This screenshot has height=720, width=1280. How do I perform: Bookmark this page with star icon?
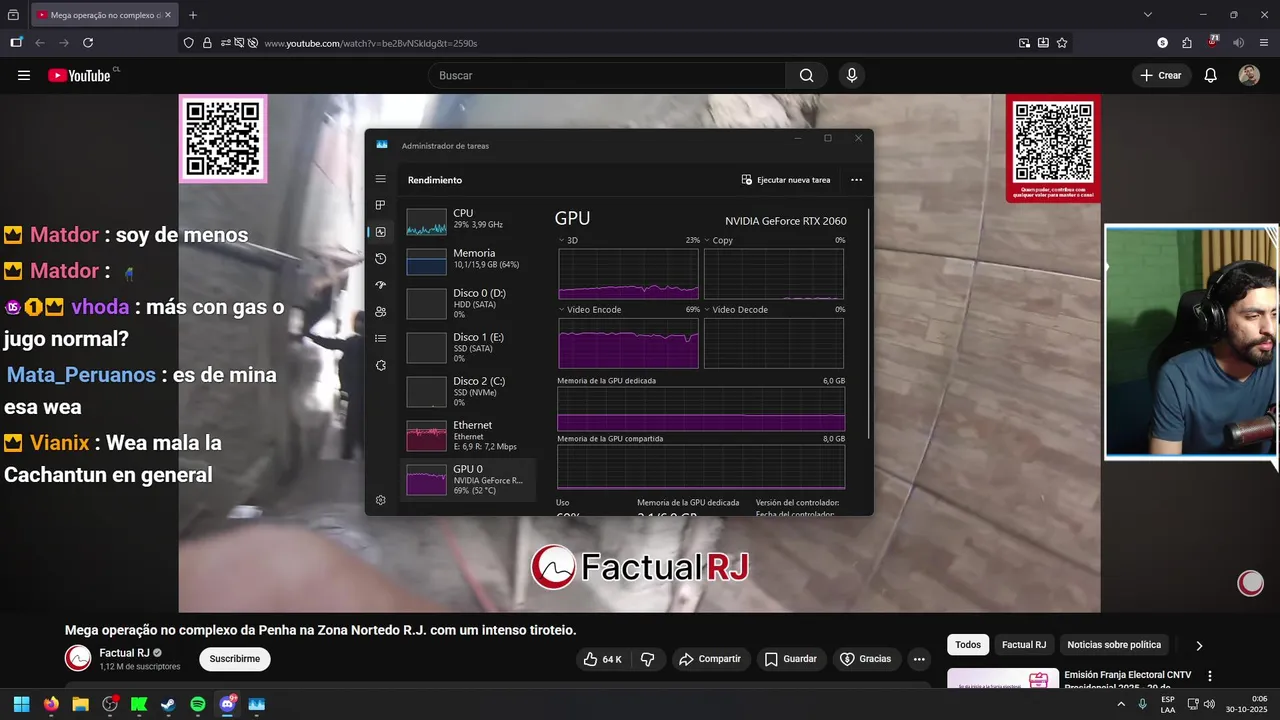pyautogui.click(x=1062, y=43)
